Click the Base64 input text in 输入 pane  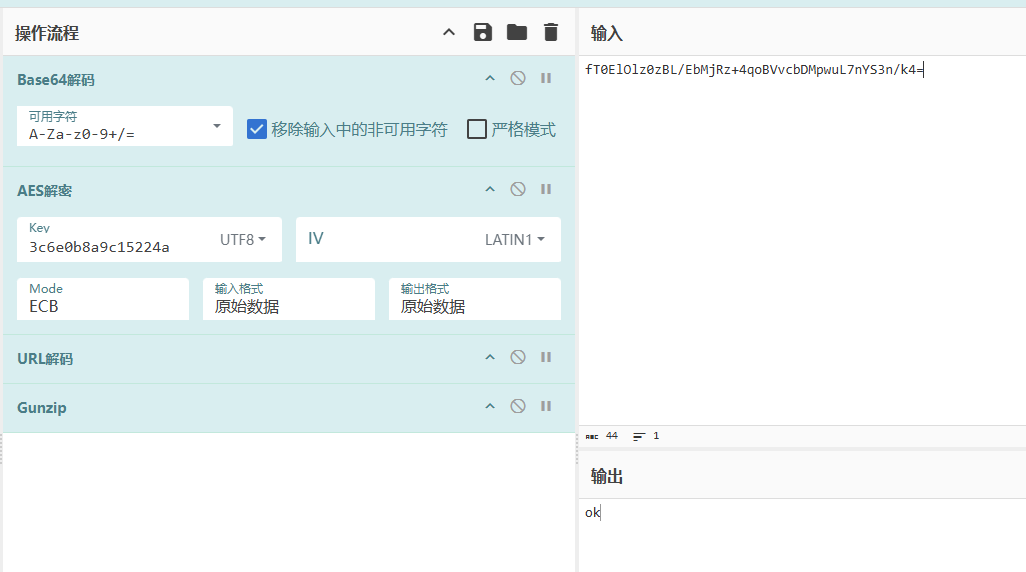point(754,69)
